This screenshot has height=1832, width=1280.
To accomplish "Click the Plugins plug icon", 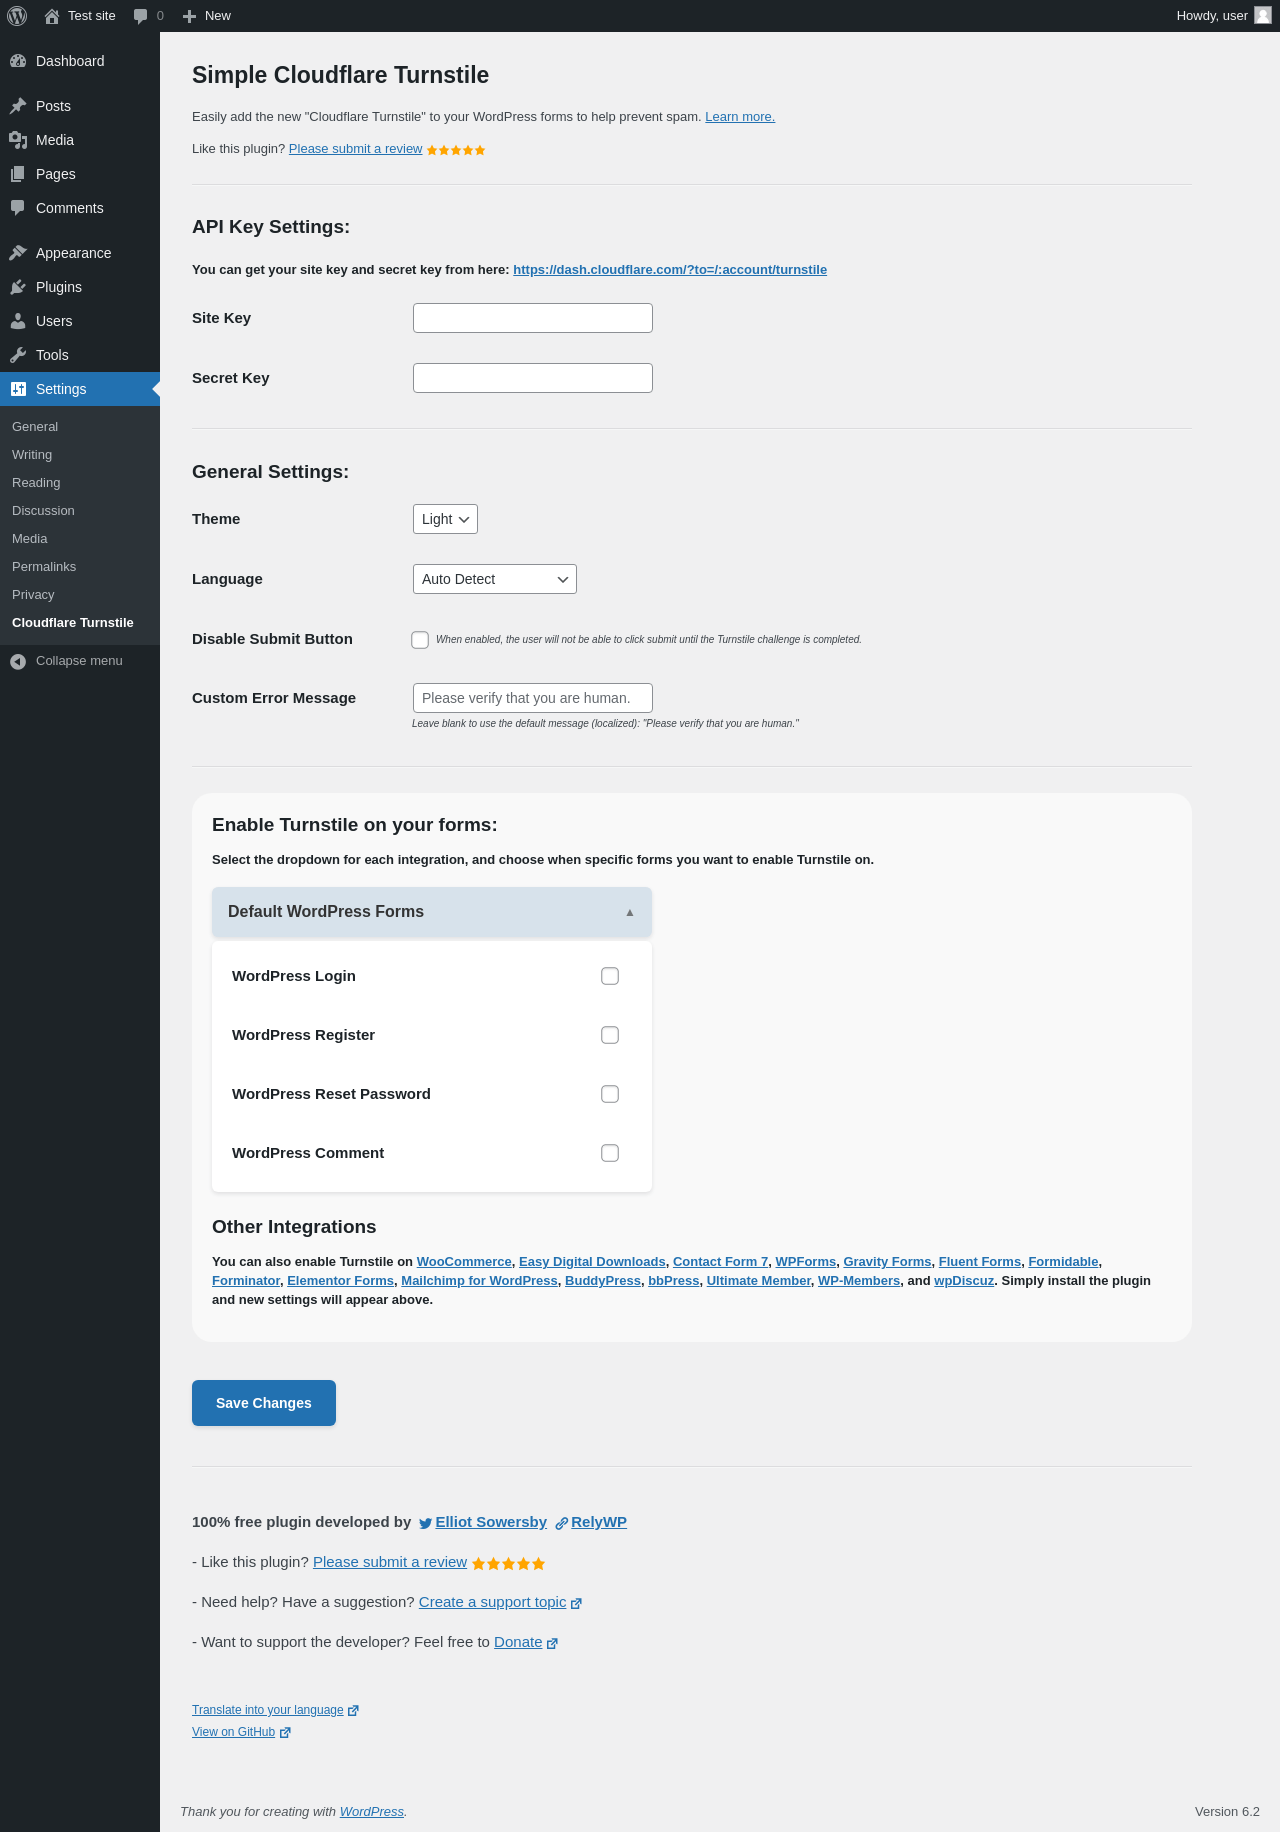I will pos(18,287).
